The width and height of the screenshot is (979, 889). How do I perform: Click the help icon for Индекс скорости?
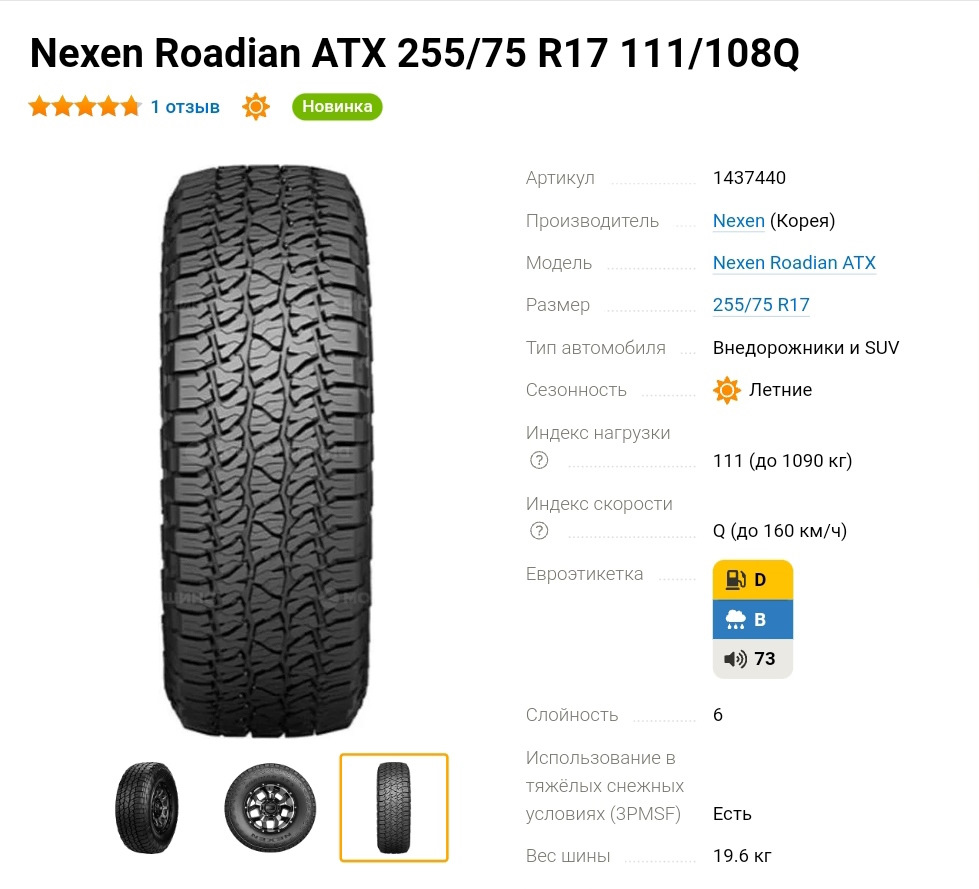pyautogui.click(x=539, y=531)
